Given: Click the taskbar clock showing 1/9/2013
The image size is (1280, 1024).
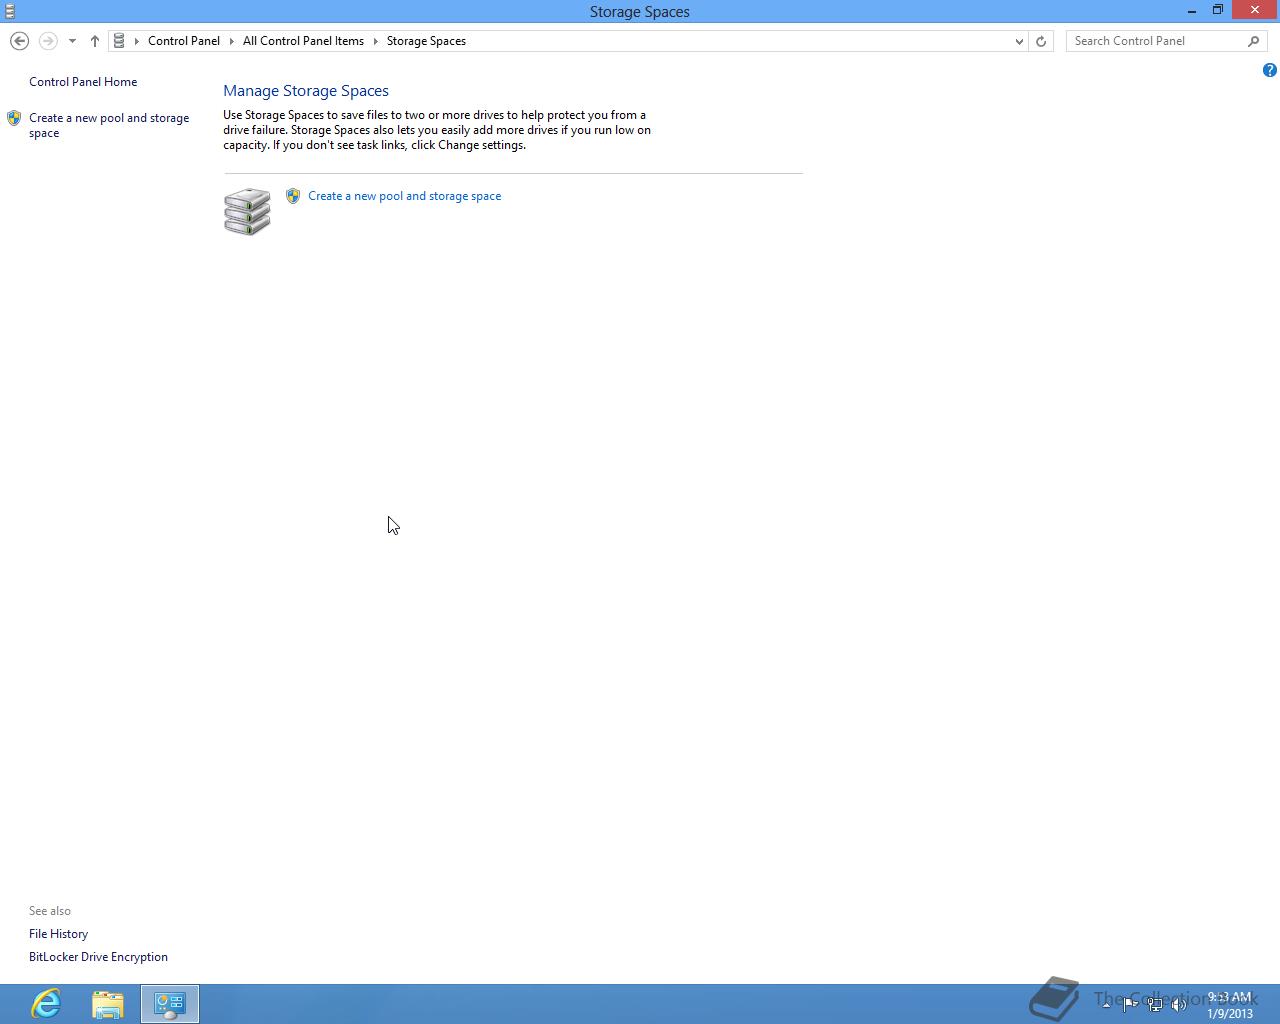Looking at the screenshot, I should click(1229, 1005).
